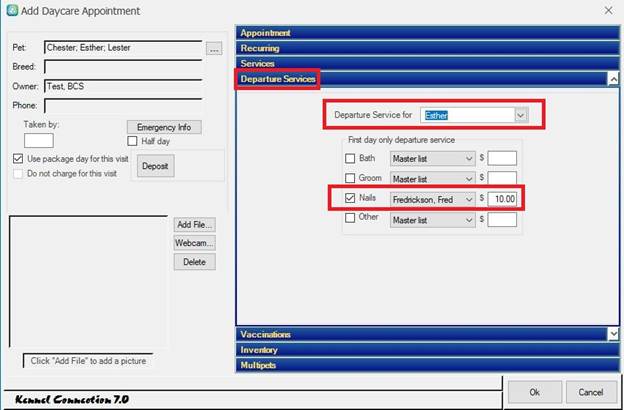This screenshot has height=410, width=624.
Task: Click the Bath price field
Action: [x=502, y=158]
